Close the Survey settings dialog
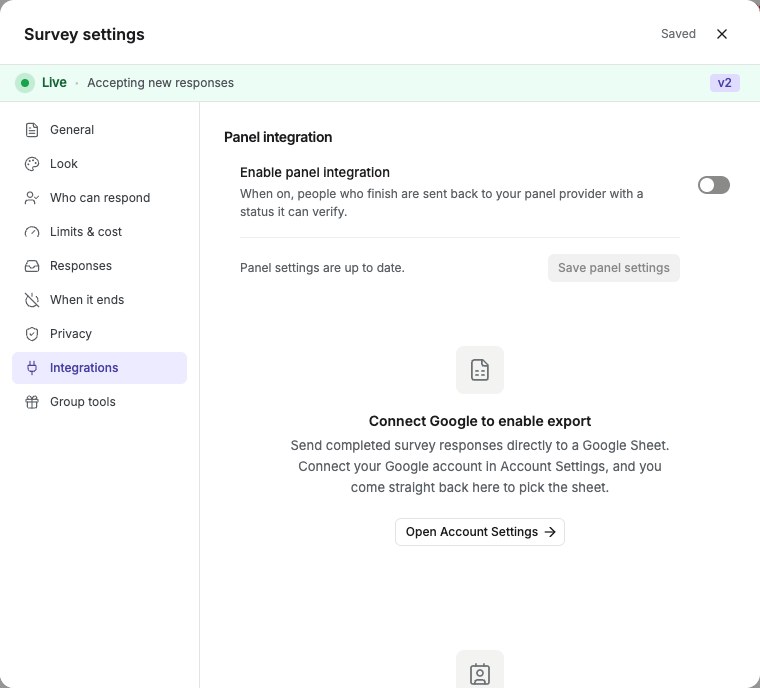Screen dimensions: 760x688 point(722,34)
